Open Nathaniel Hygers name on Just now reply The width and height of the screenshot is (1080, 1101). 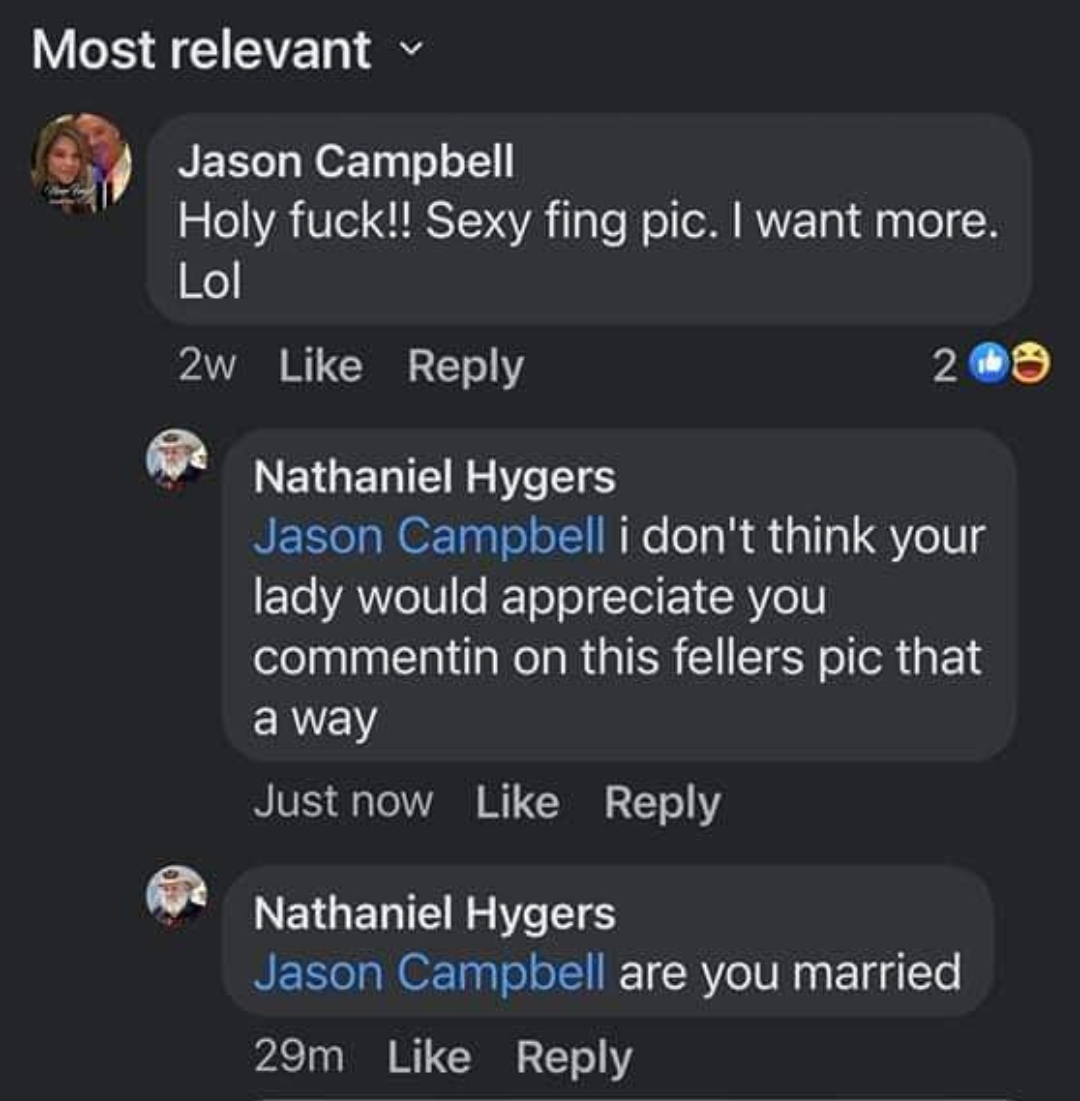(435, 477)
